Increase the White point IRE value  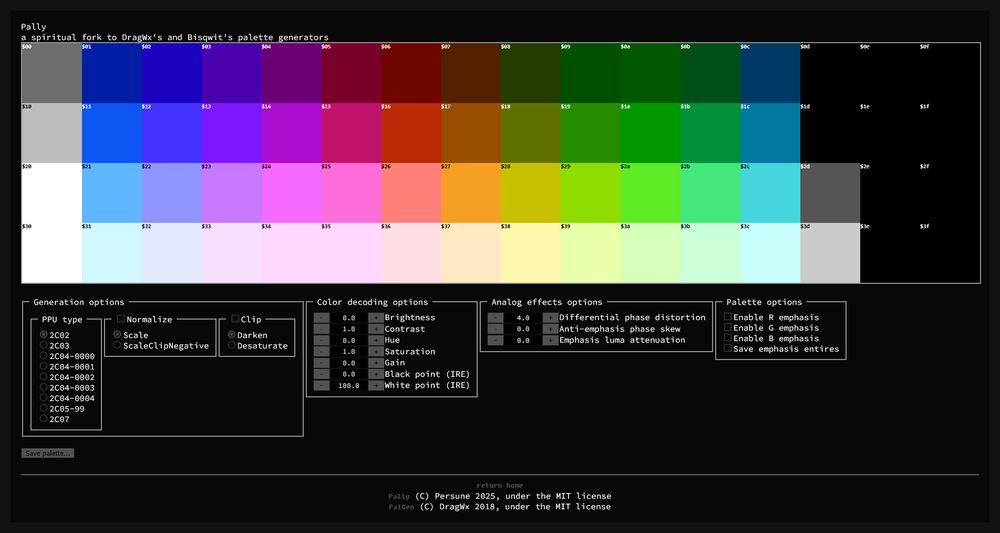(x=376, y=386)
